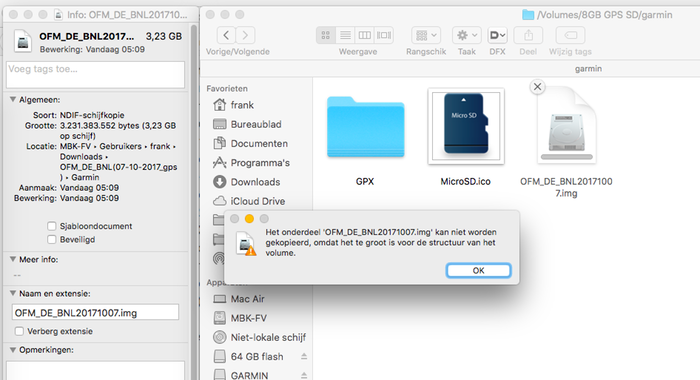Toggle the Sjabloondocument checkbox

point(52,226)
